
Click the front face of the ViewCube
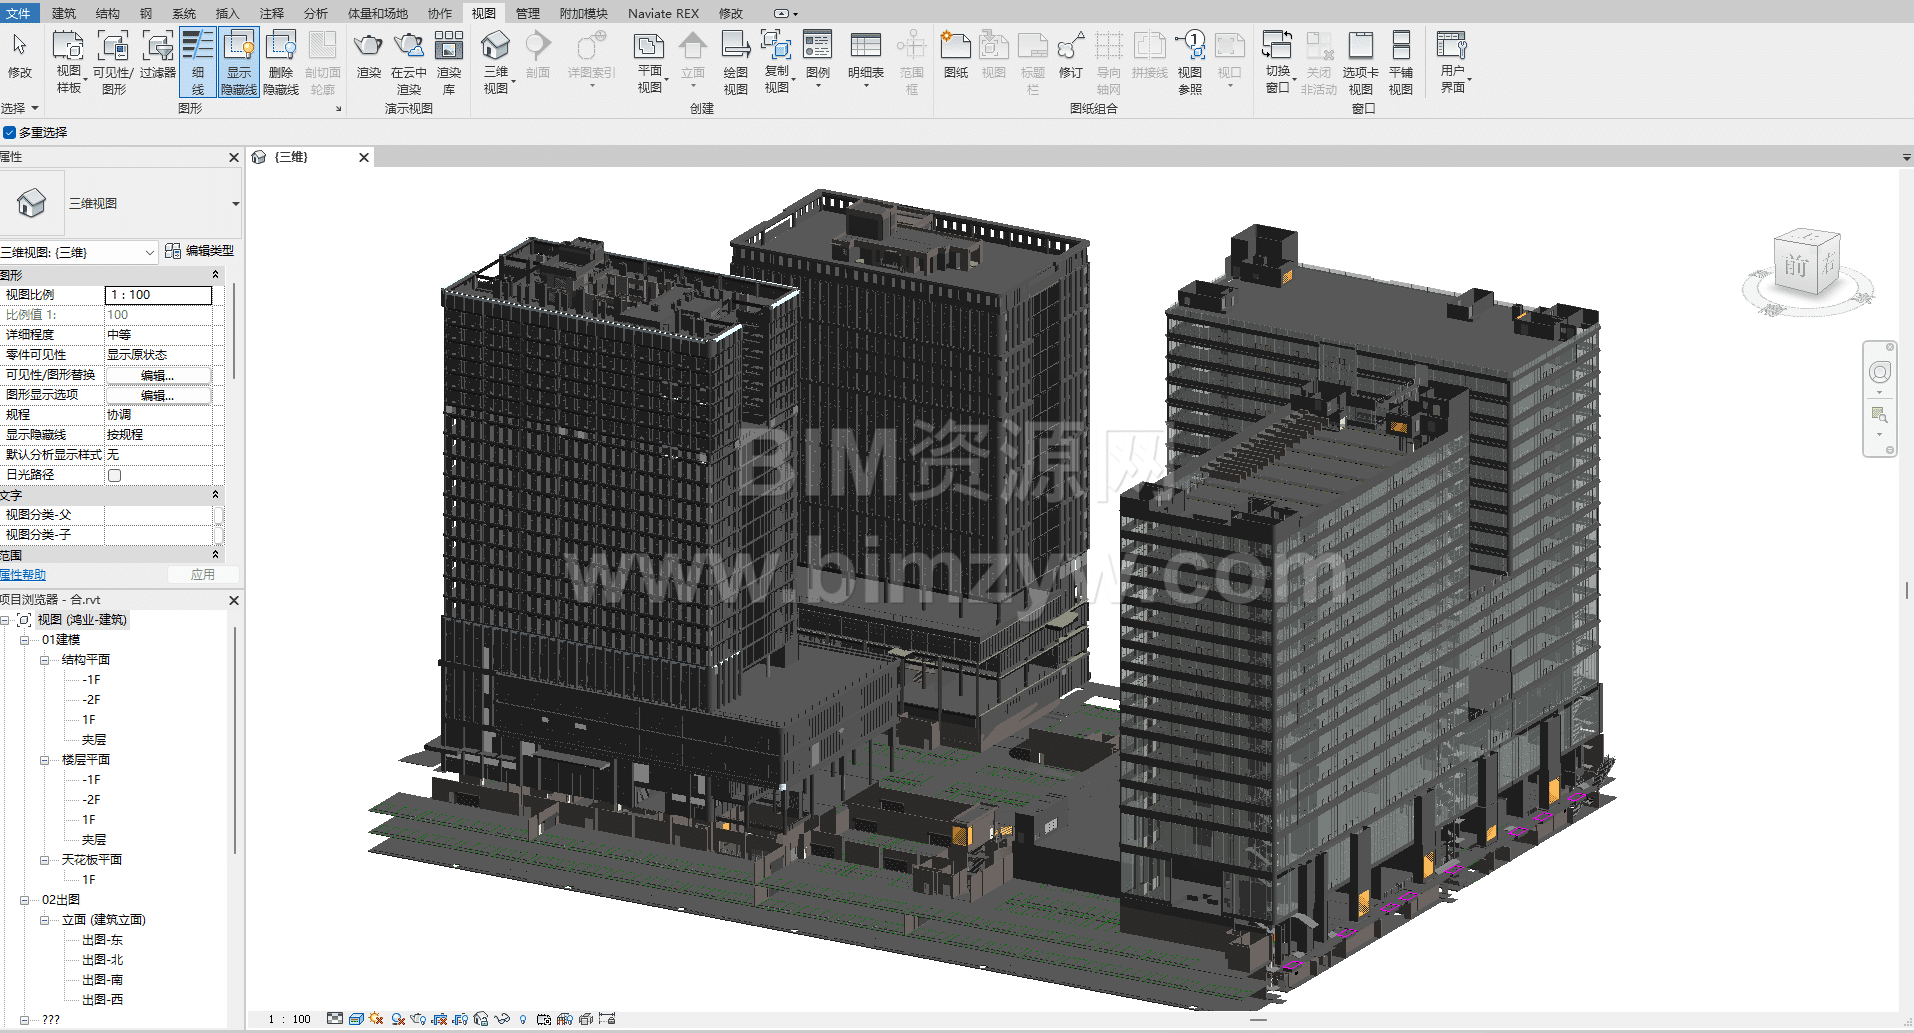pyautogui.click(x=1796, y=265)
